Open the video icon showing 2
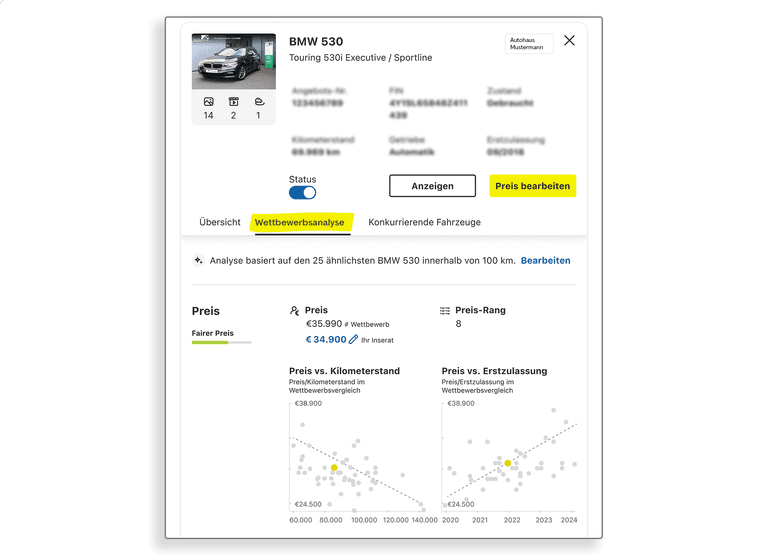Screen dimensions: 768x555 (x=234, y=102)
